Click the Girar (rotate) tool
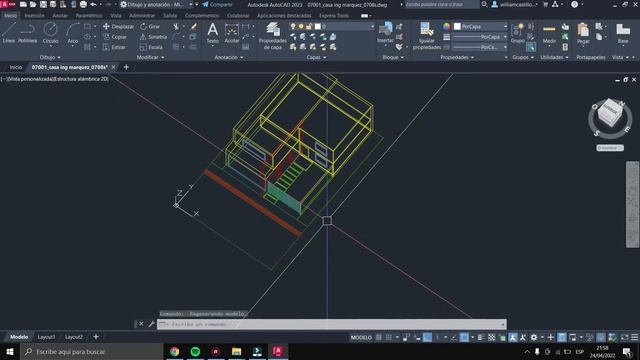Viewport: 640px width, 360px height. pos(150,27)
